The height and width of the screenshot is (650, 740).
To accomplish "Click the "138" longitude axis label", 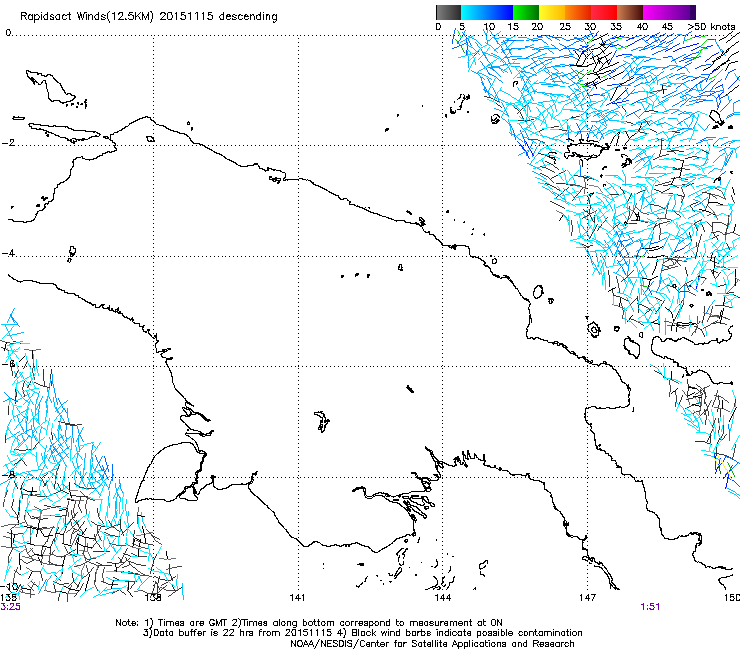I will tap(153, 598).
